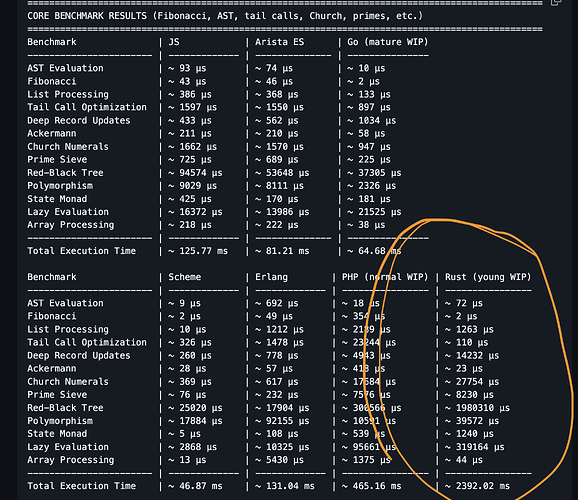Screen dimensions: 578x500
Task: Select the Go Array Processing value 38 µs
Action: point(366,225)
